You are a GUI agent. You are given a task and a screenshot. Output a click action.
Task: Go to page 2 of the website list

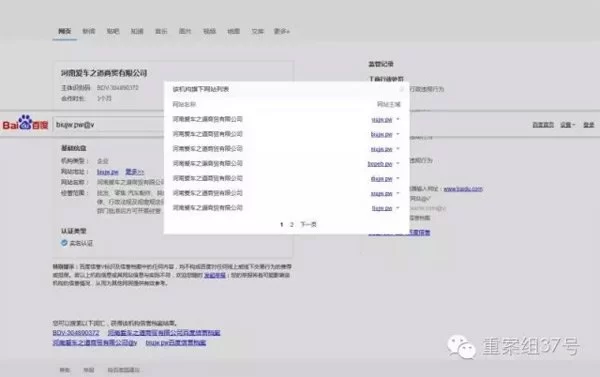292,225
